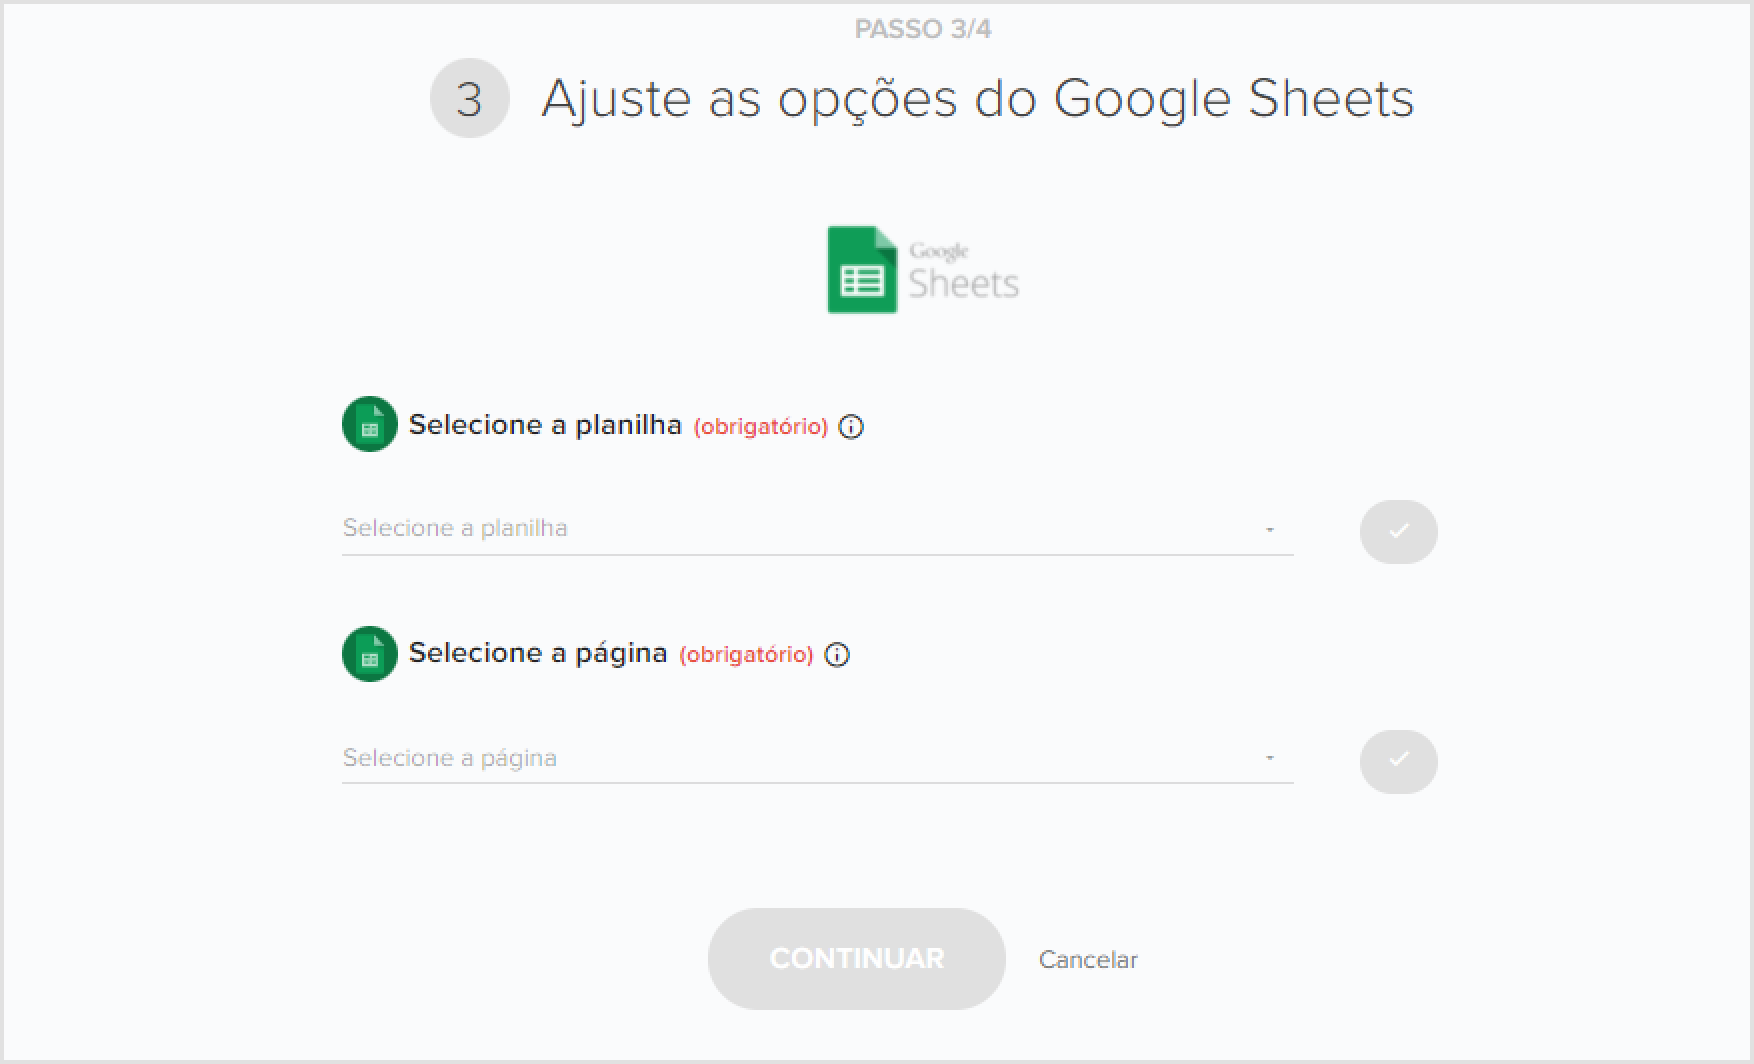Click the PASSO 3/4 step indicator
Viewport: 1754px width, 1064px height.
pos(923,29)
